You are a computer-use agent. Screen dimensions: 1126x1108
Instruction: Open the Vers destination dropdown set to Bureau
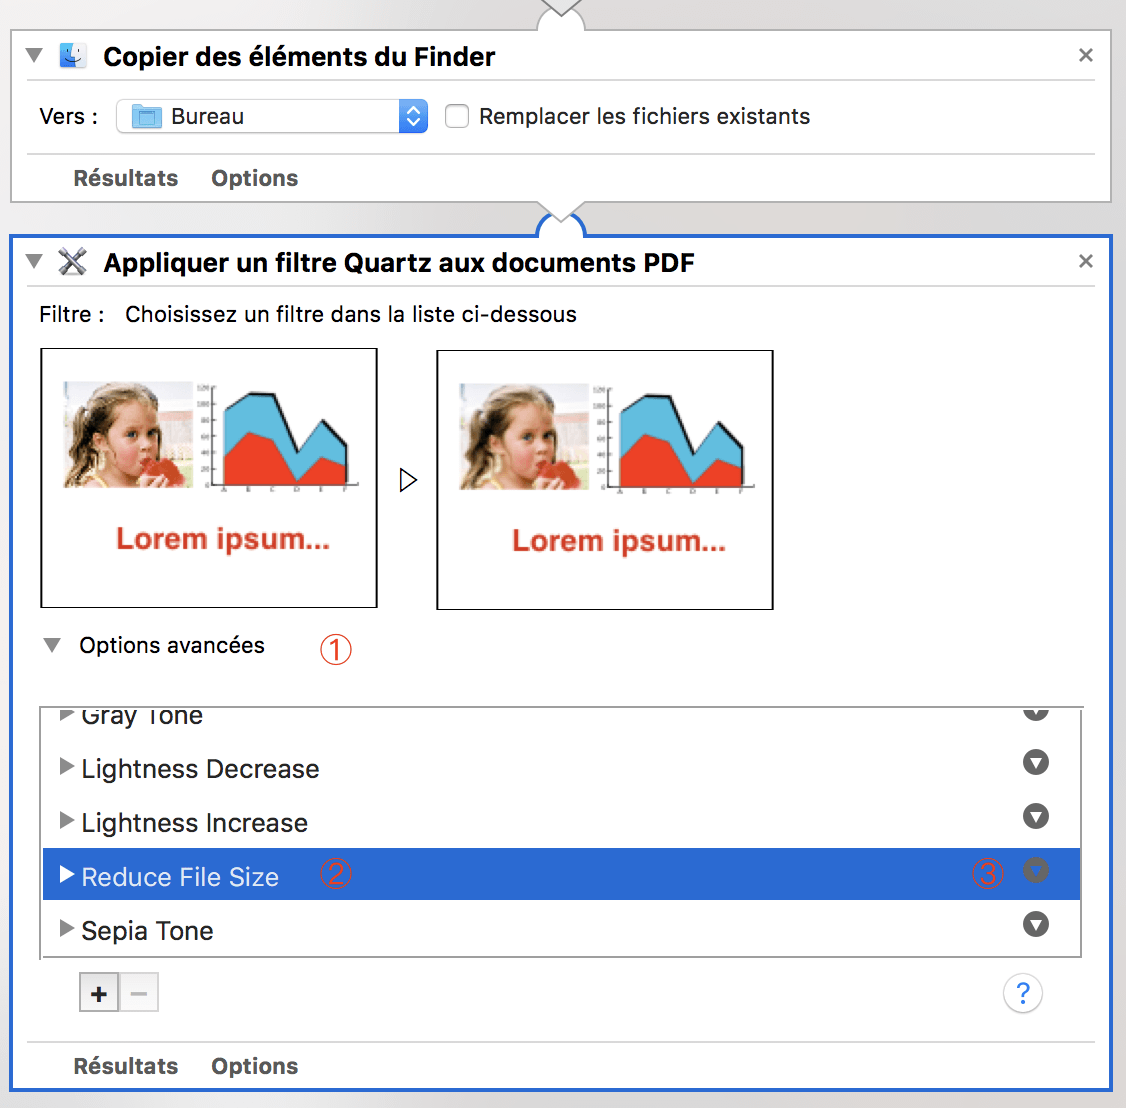click(x=272, y=116)
